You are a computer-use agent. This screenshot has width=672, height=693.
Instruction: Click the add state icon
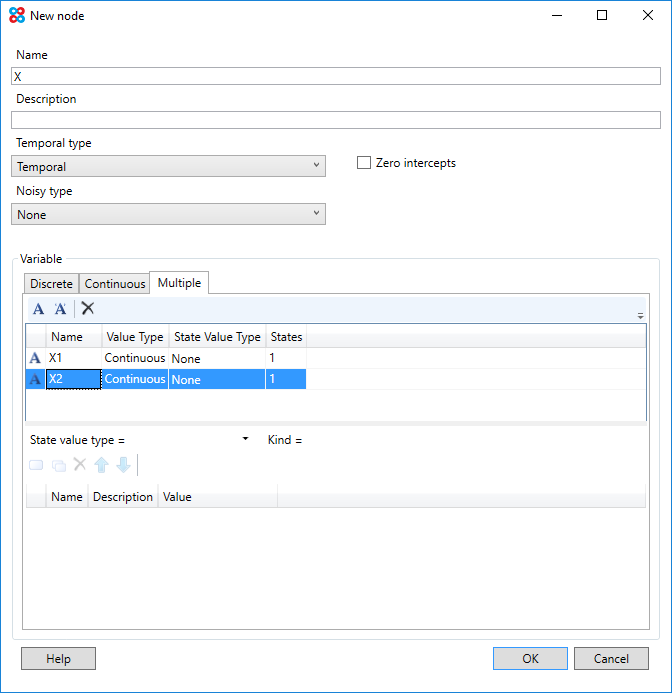(36, 465)
